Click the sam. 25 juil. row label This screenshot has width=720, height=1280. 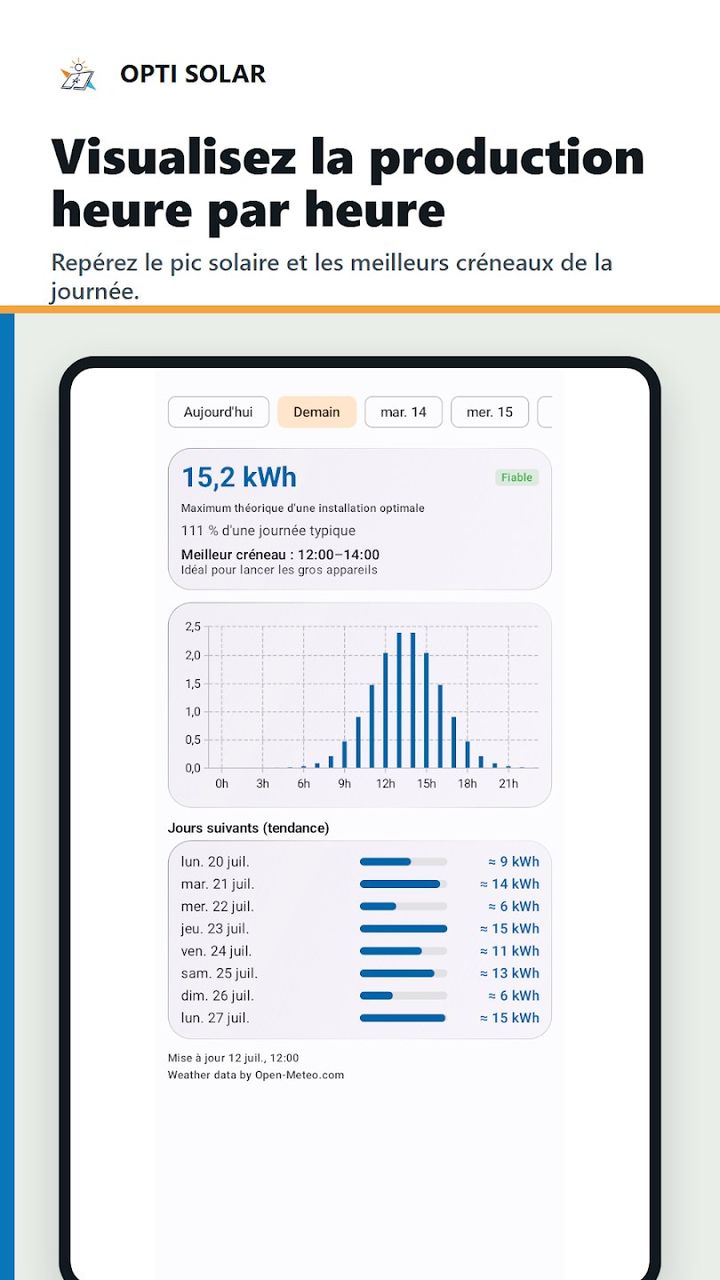pos(220,973)
